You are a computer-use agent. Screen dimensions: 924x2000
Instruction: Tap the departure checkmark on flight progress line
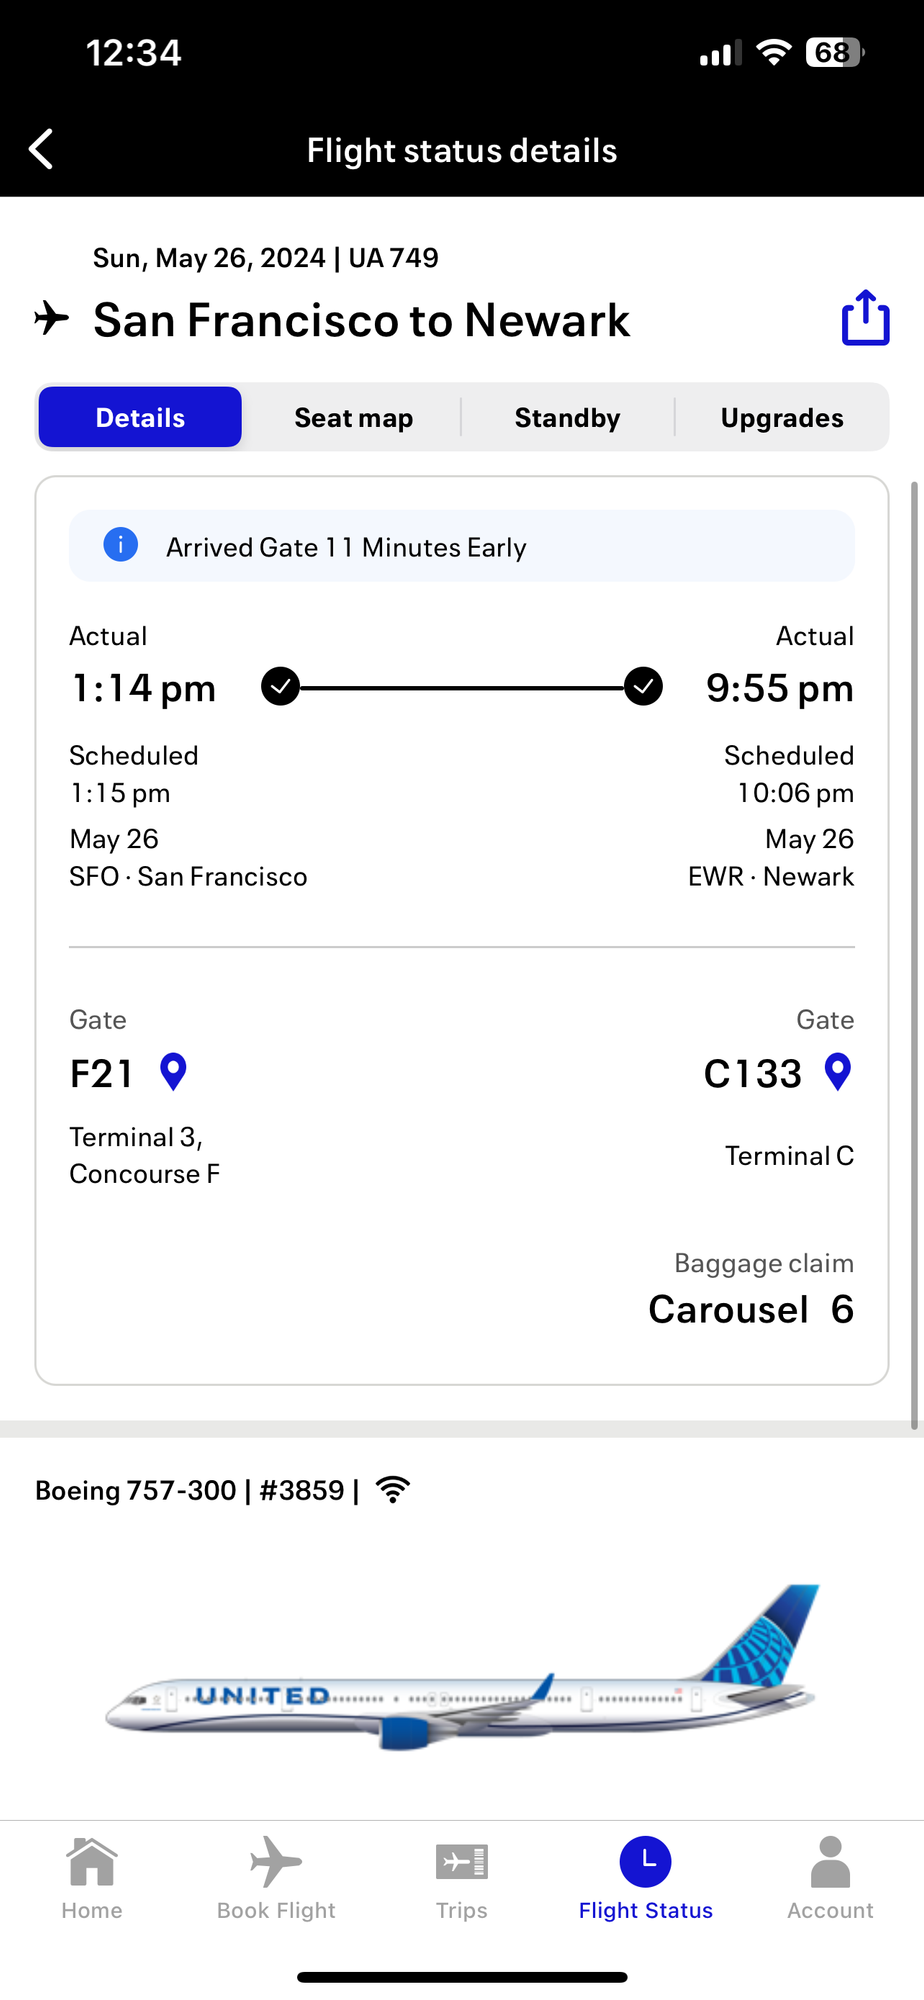point(281,687)
